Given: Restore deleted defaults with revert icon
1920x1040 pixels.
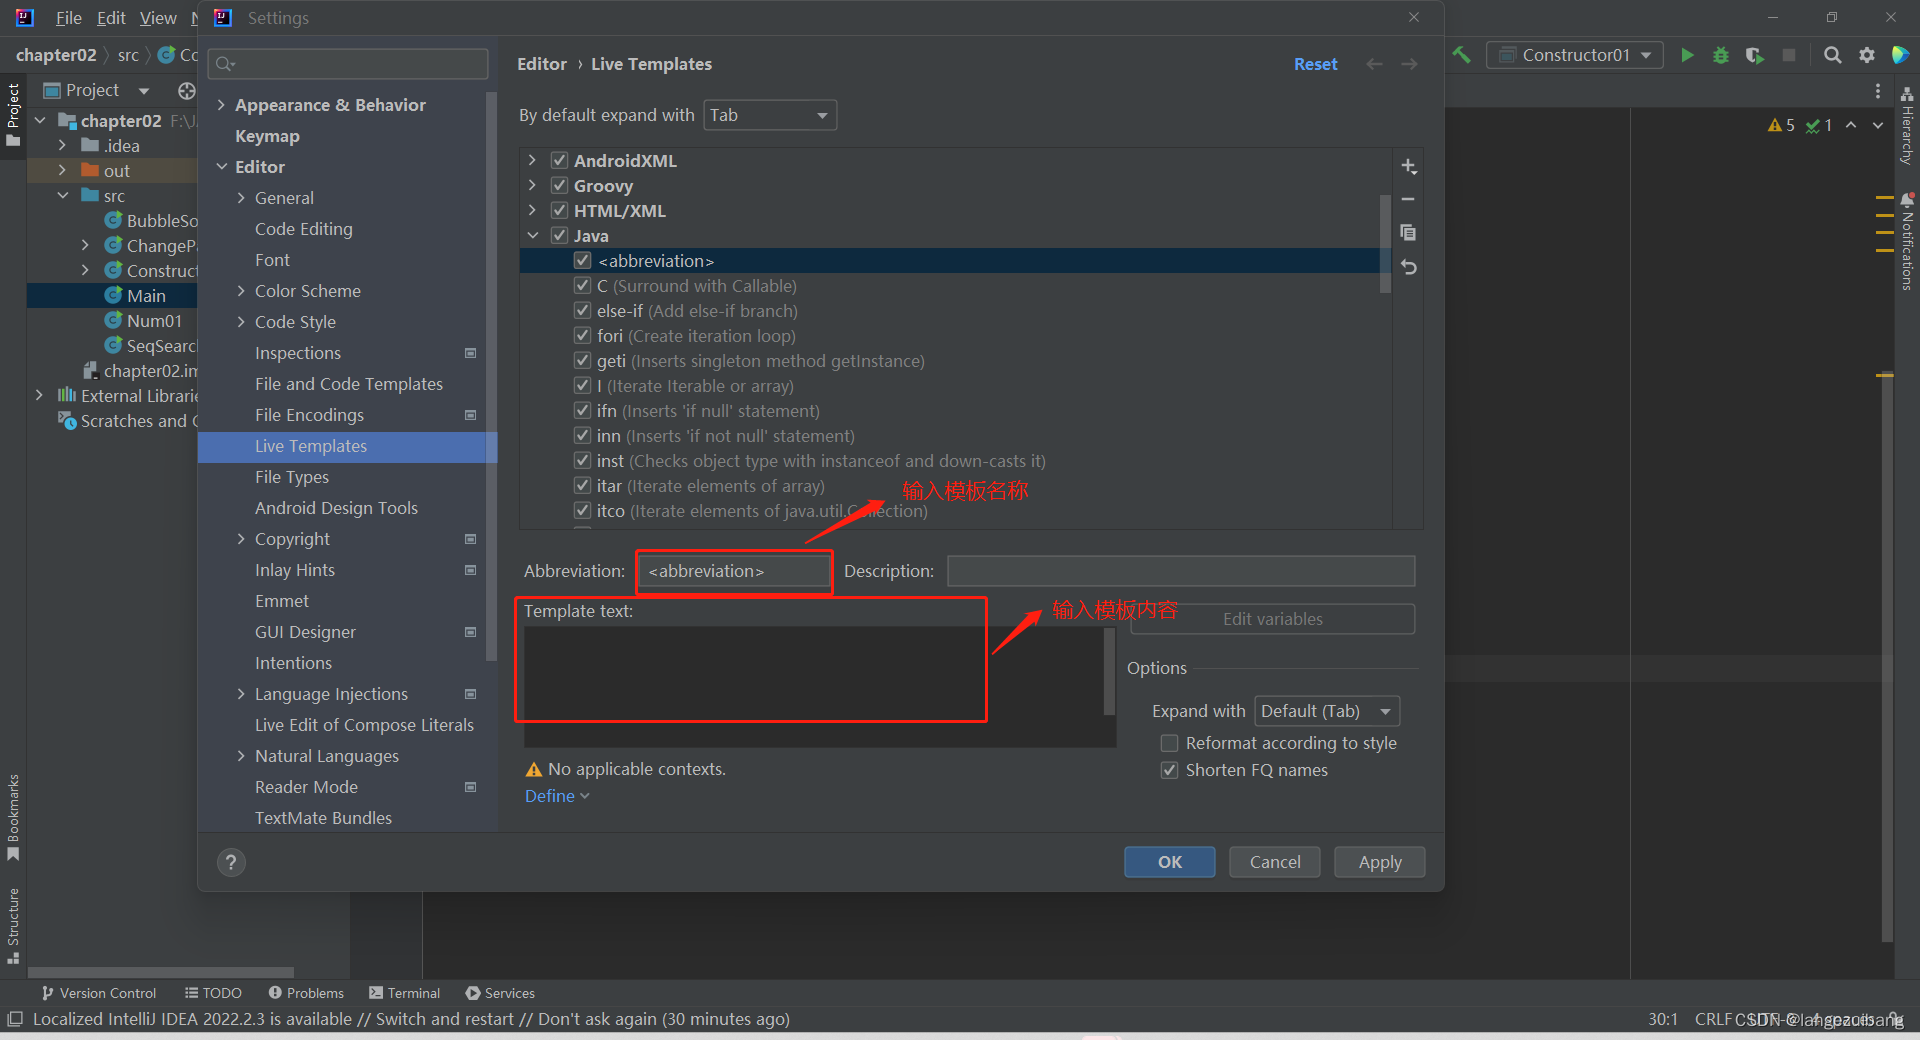Looking at the screenshot, I should click(1408, 267).
